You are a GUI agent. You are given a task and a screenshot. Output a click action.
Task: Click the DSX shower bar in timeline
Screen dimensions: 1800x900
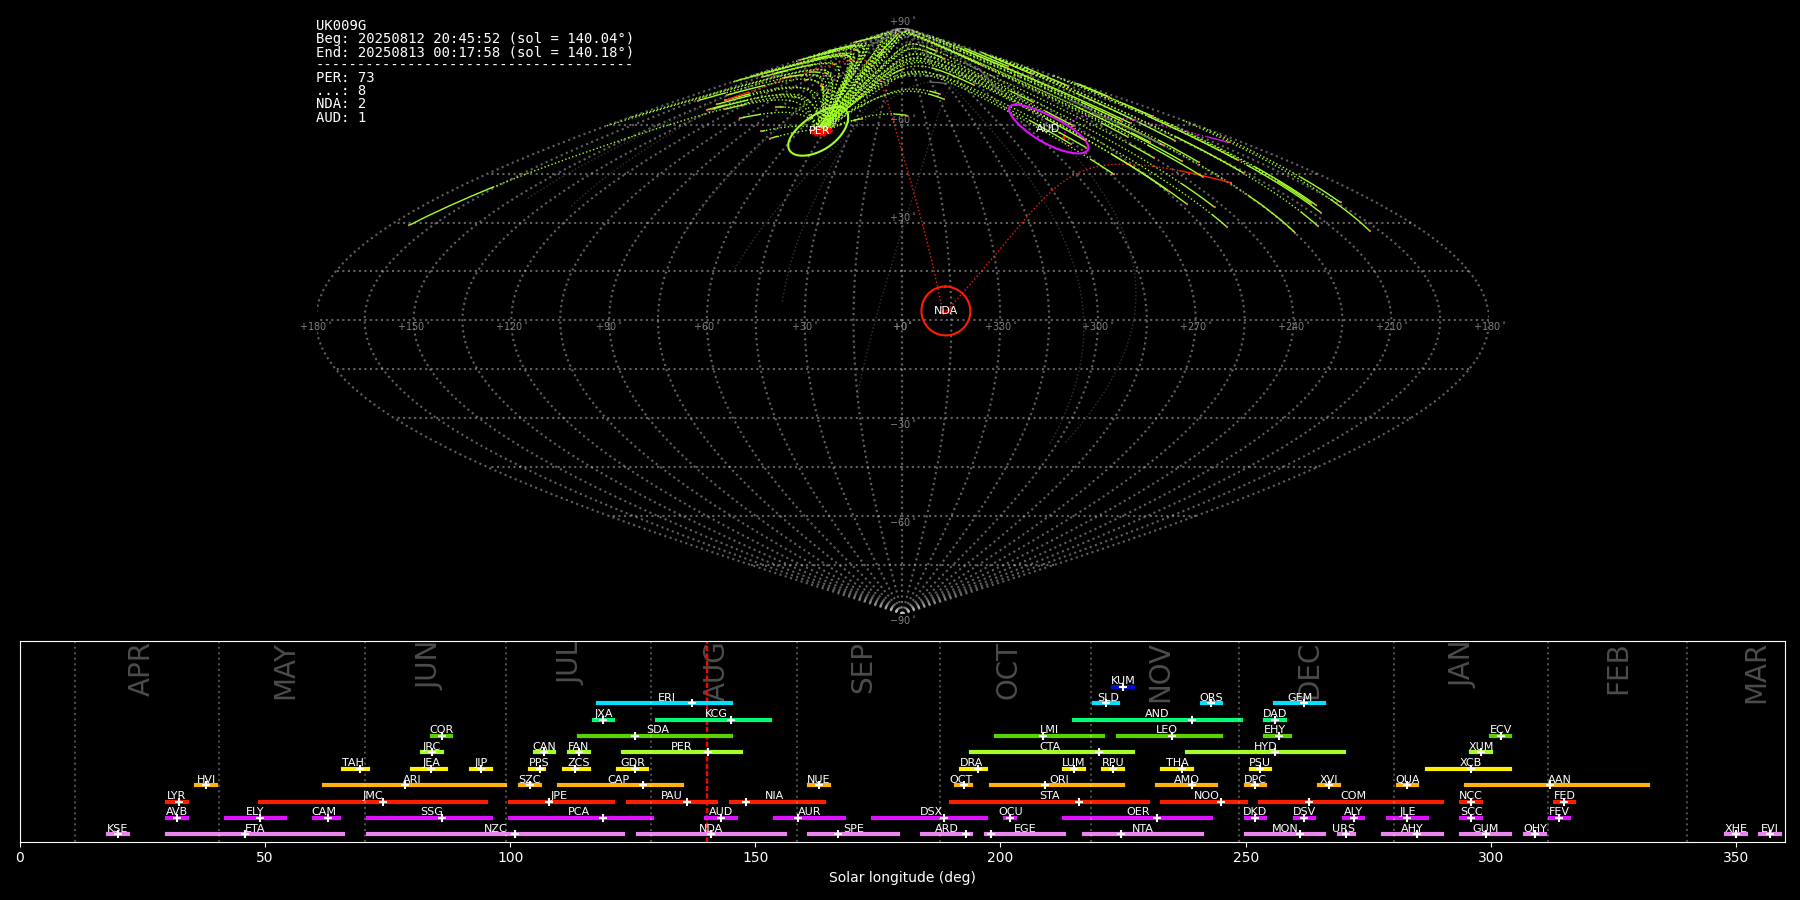click(x=929, y=818)
